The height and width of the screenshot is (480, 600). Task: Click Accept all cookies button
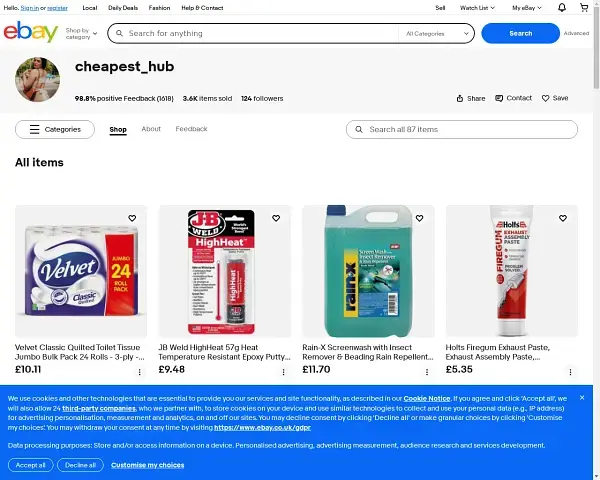pos(31,465)
